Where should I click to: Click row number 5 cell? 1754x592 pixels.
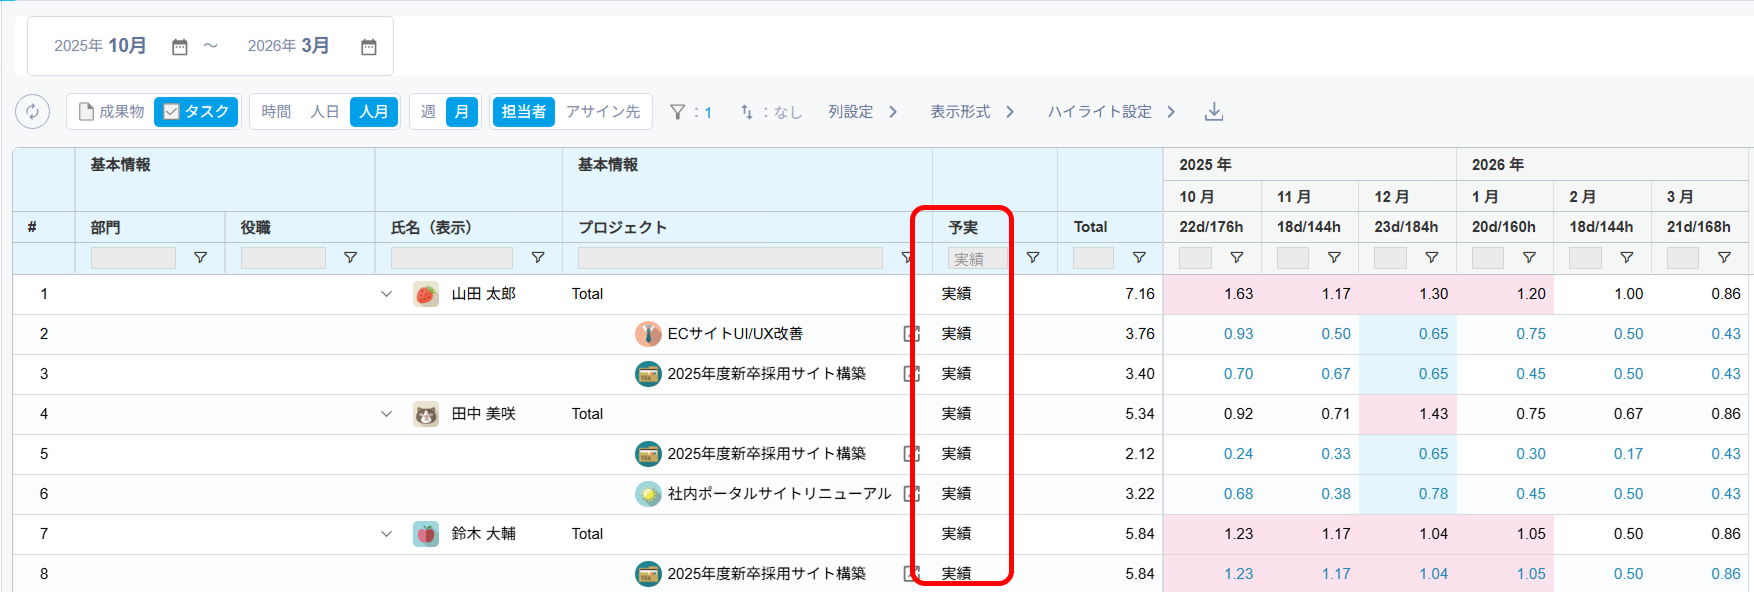(x=44, y=454)
